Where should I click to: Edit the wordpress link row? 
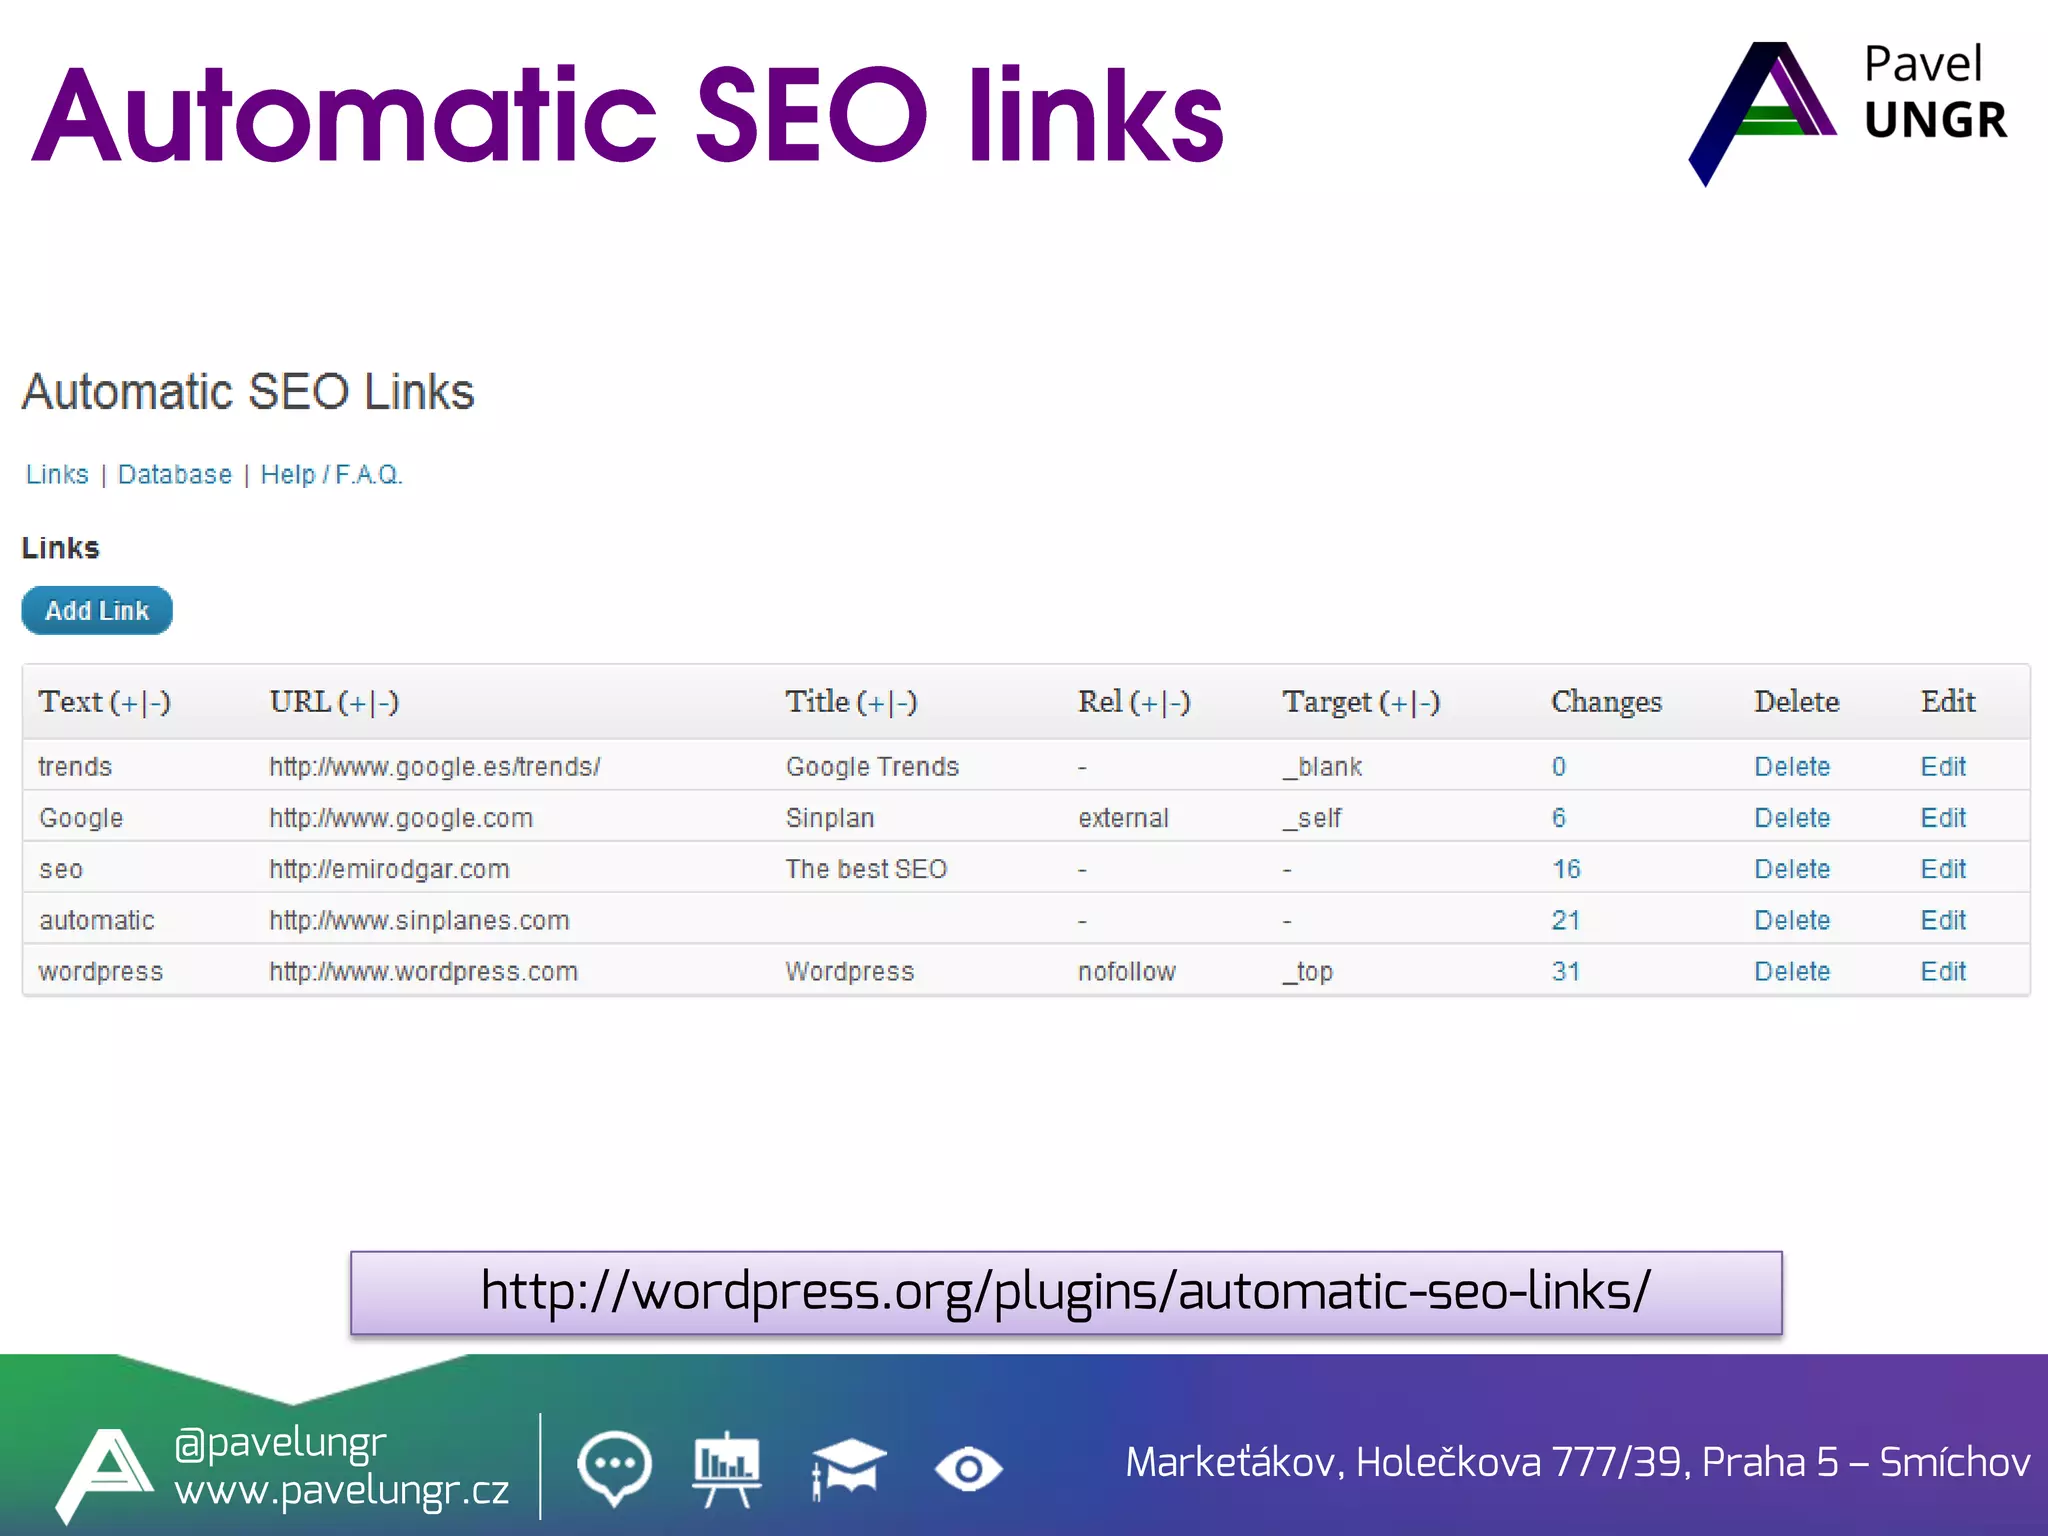1942,971
